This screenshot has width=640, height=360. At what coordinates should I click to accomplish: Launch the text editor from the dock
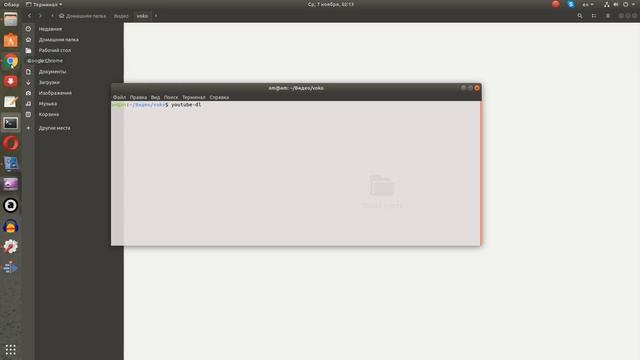coord(11,102)
